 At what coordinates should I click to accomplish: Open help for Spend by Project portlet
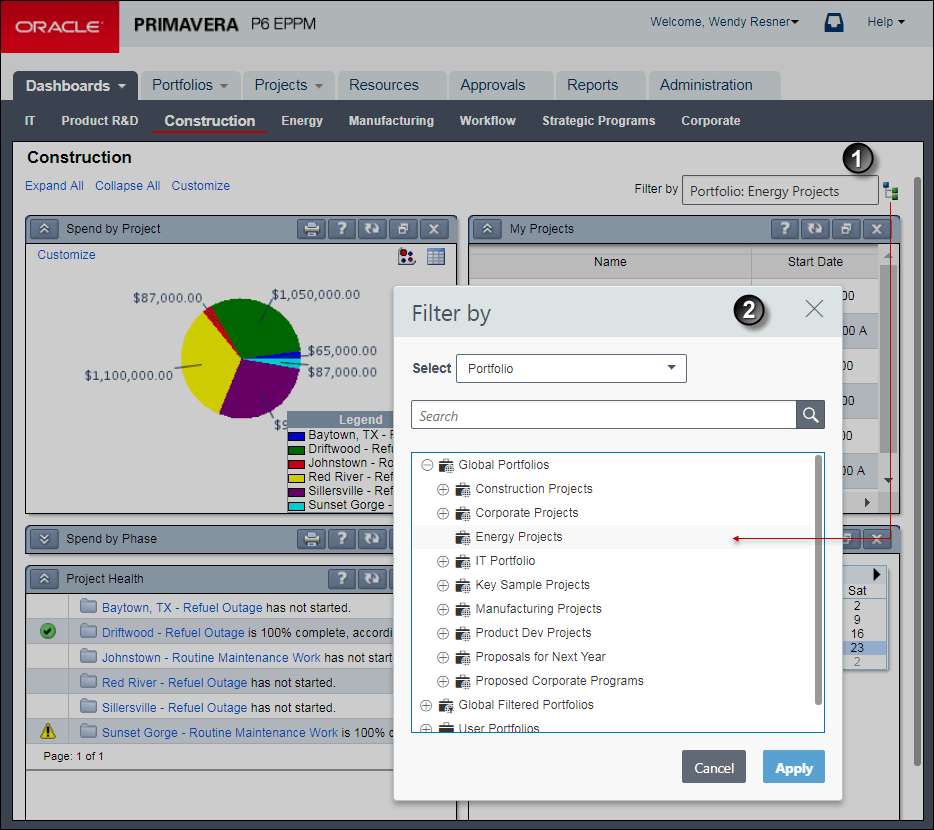coord(342,229)
